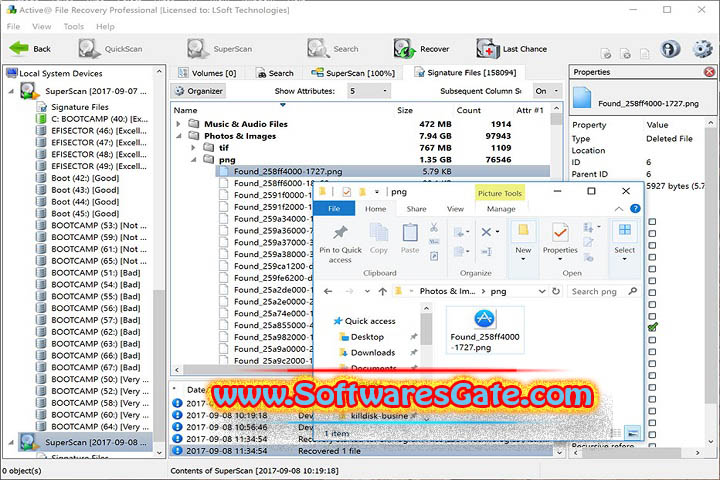The image size is (720, 480).
Task: Click Delete X icon in Explorer ribbon
Action: pyautogui.click(x=486, y=232)
